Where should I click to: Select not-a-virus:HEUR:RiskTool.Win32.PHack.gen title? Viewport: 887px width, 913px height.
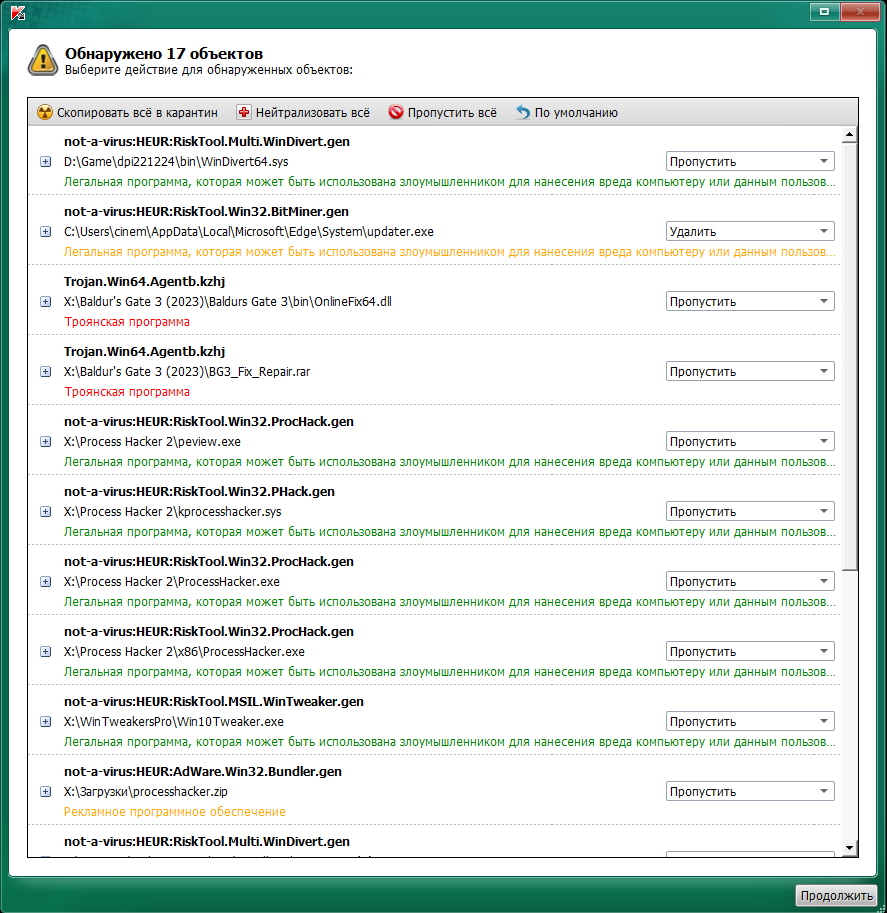pyautogui.click(x=199, y=491)
